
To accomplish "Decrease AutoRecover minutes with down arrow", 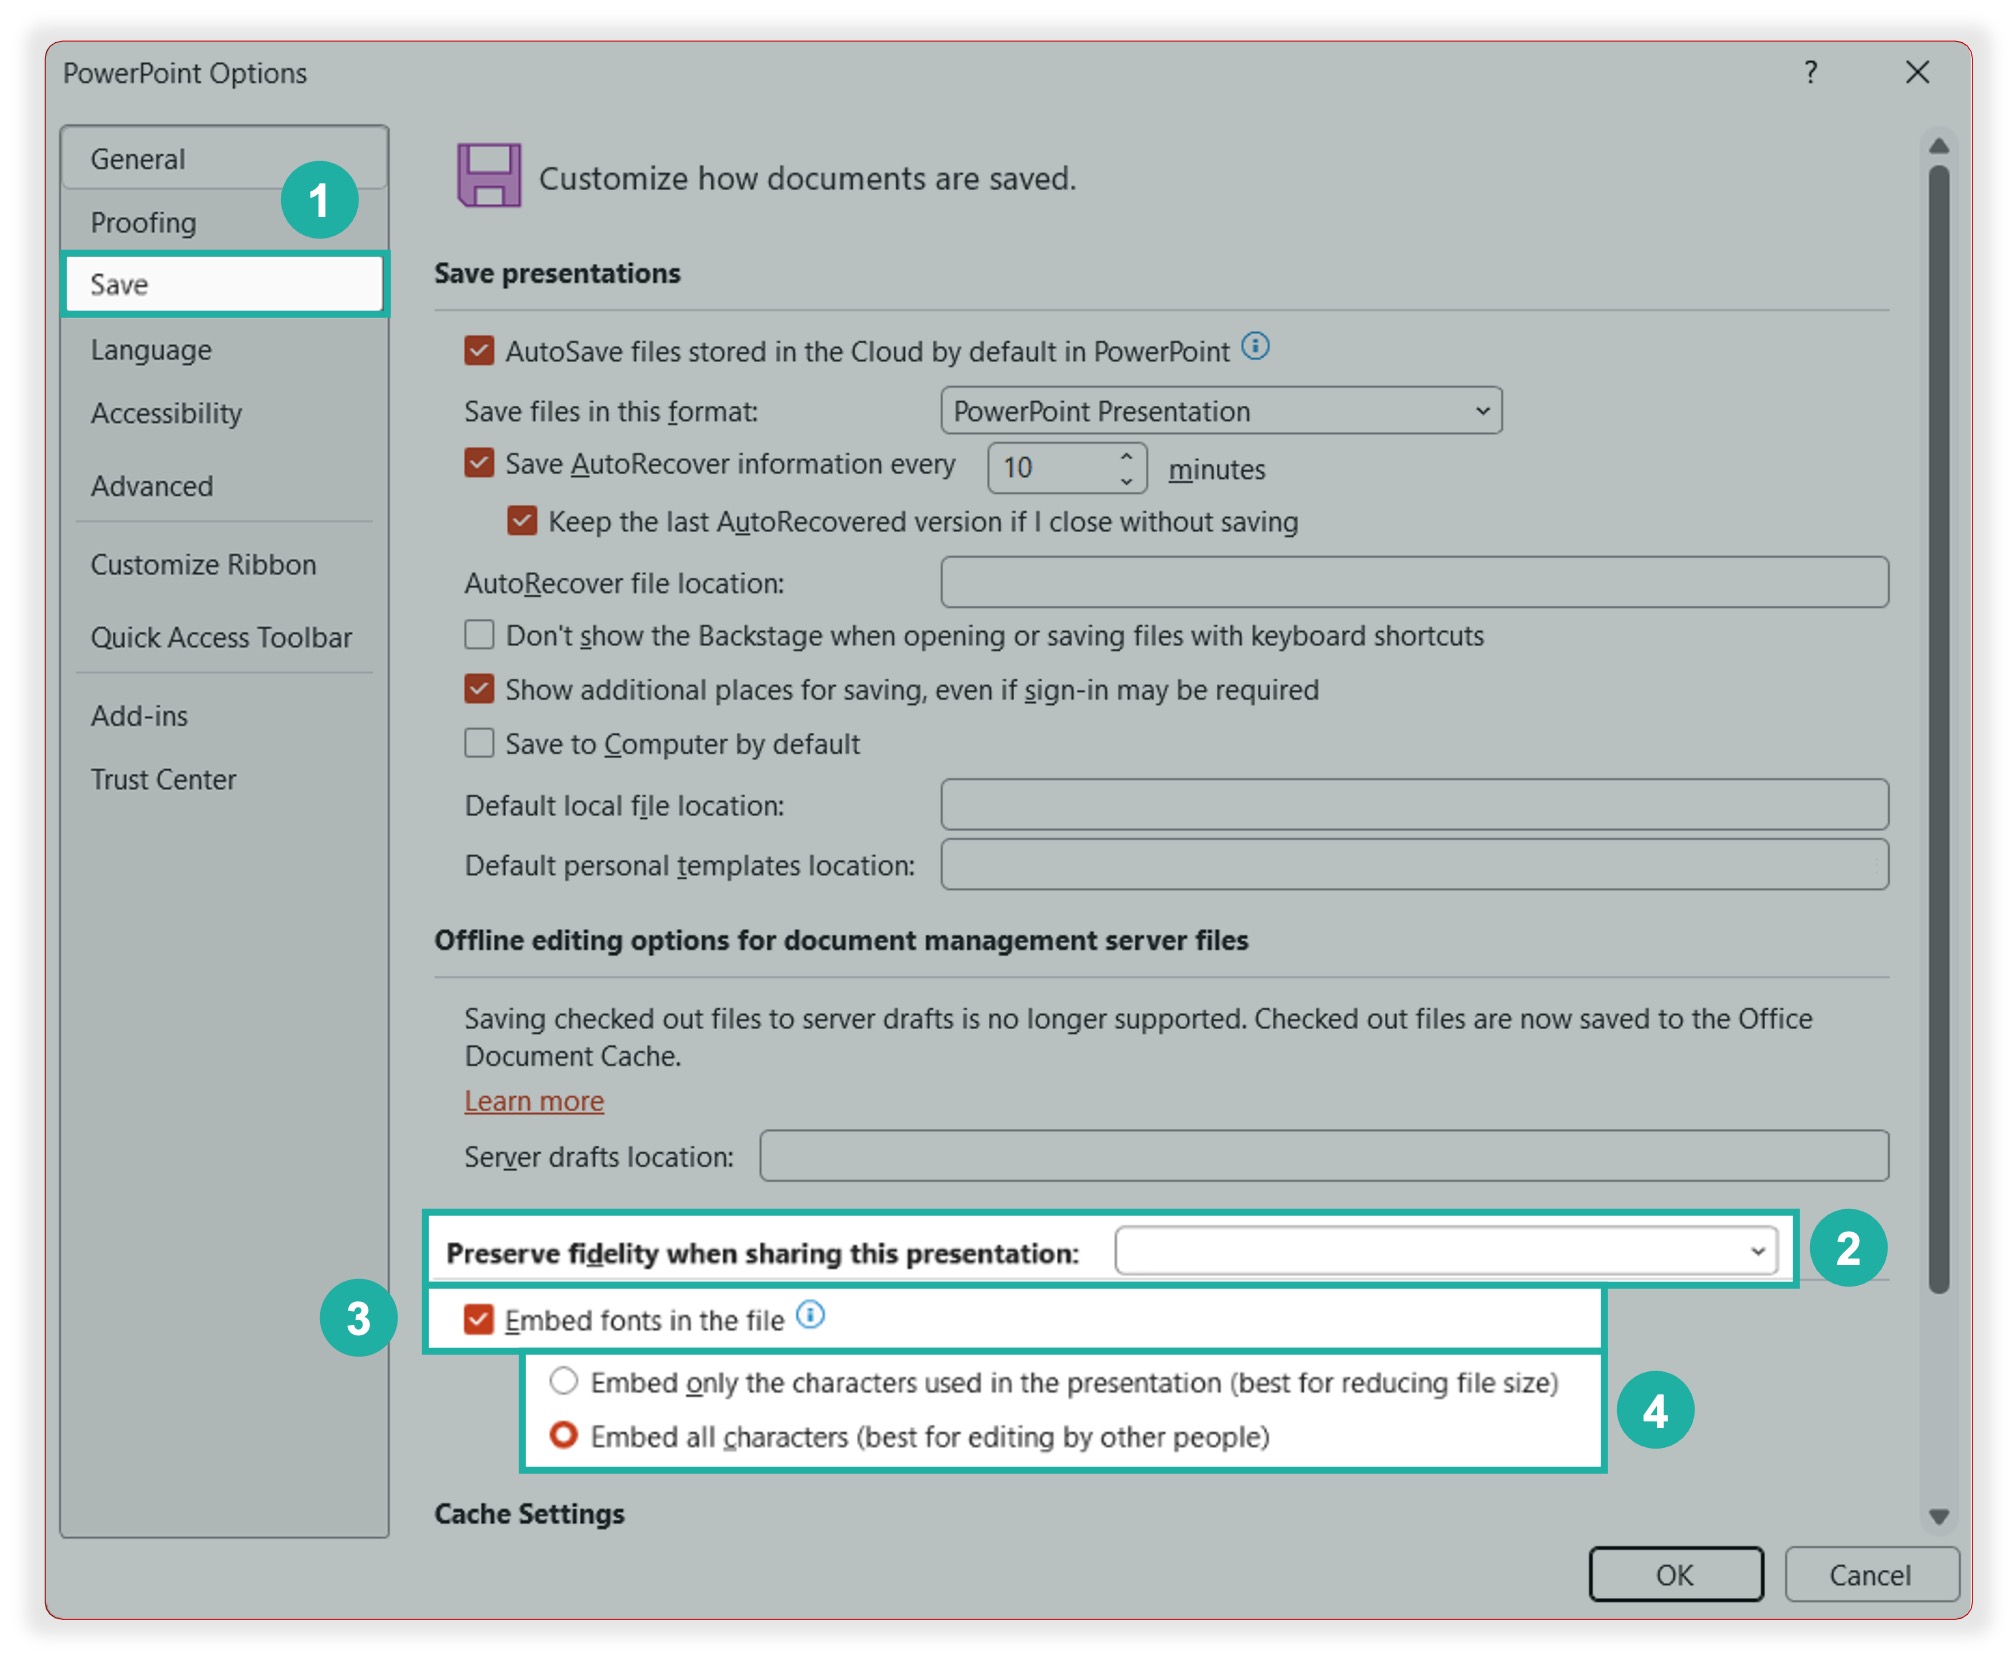I will pos(1126,481).
